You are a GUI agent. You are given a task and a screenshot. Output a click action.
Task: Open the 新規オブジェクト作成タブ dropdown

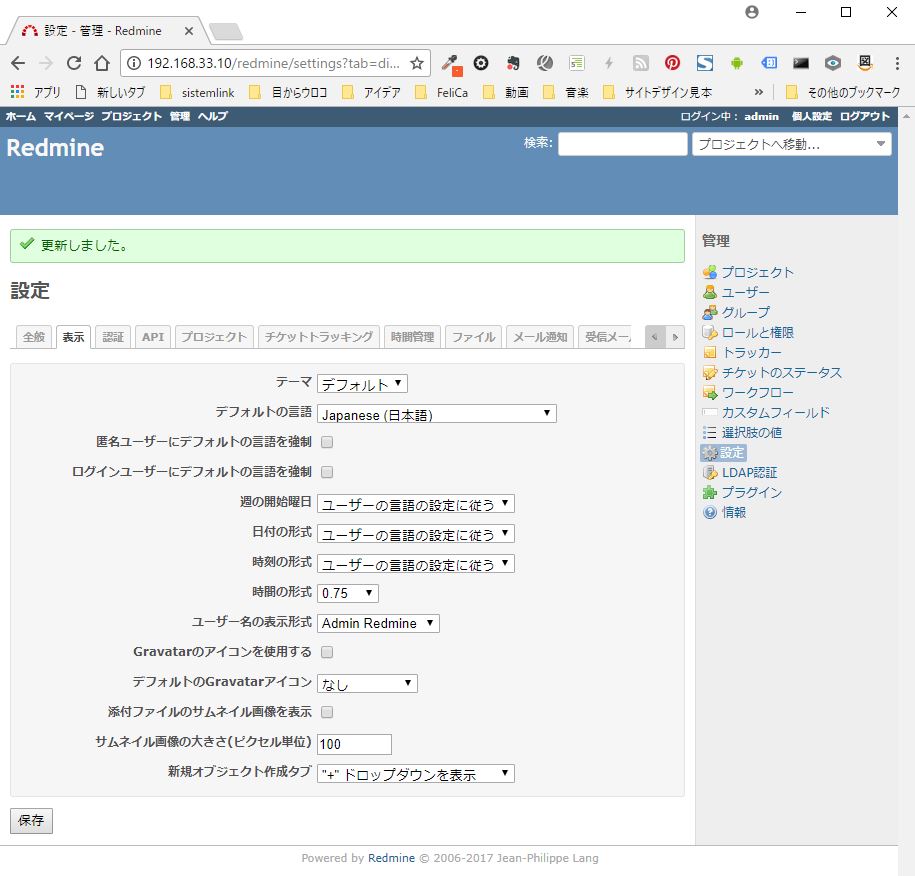click(415, 773)
